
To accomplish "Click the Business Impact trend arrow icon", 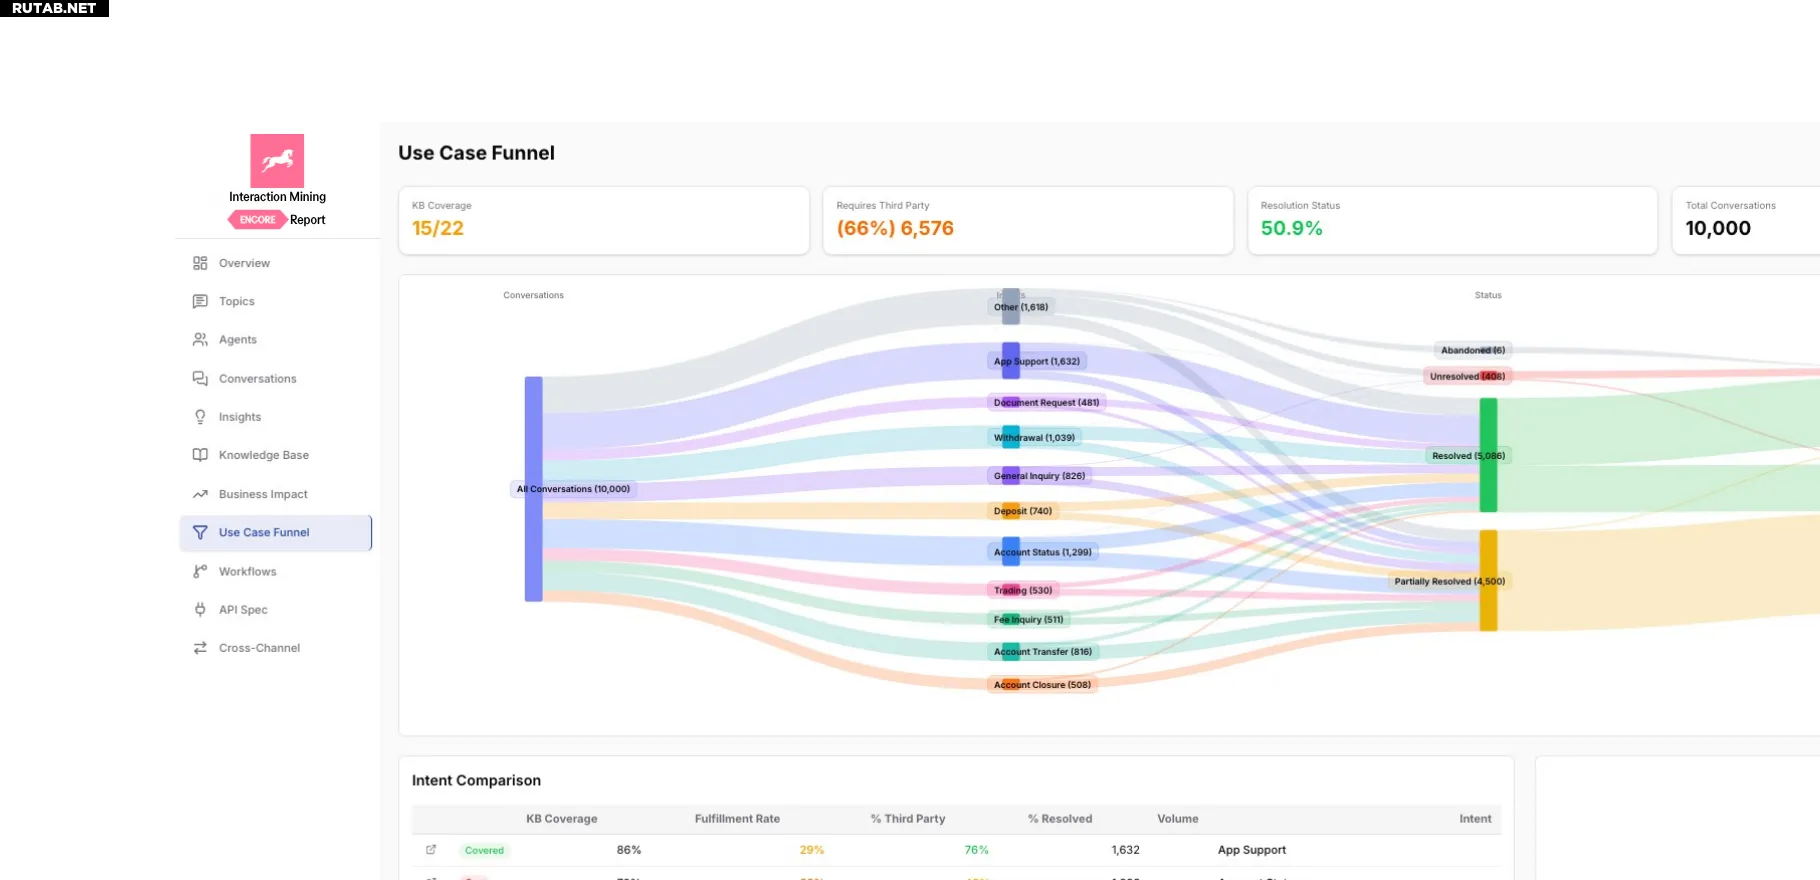I will [x=200, y=494].
